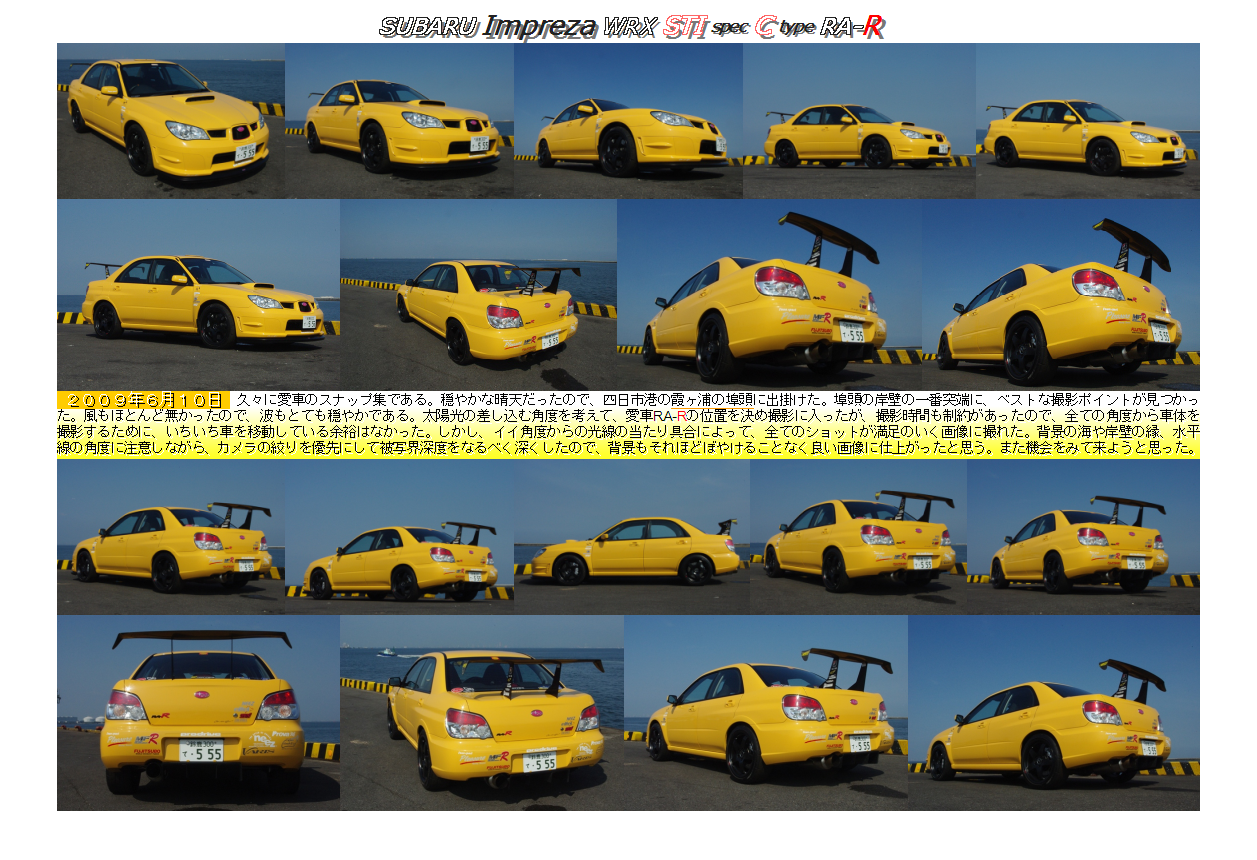Open the first photo below the text paragraph
The image size is (1257, 860).
(x=171, y=537)
